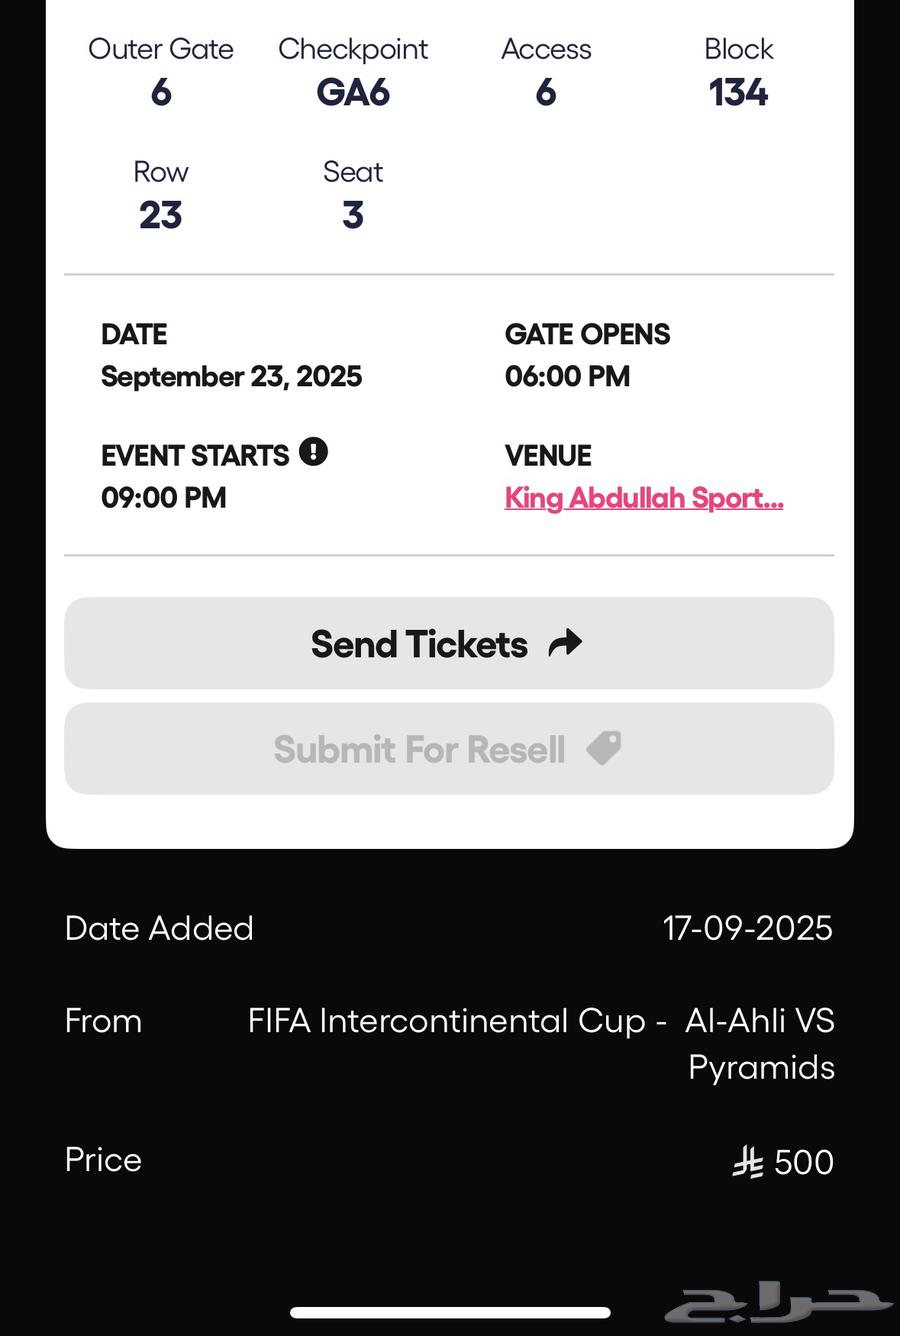Screen dimensions: 900x1336
Task: Tap the home indicator bar
Action: click(450, 1312)
